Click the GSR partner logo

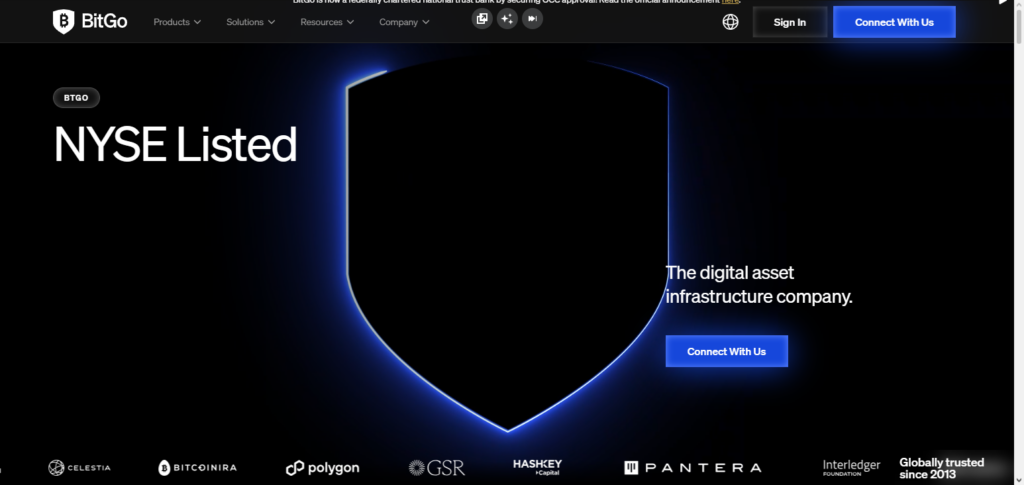[436, 467]
